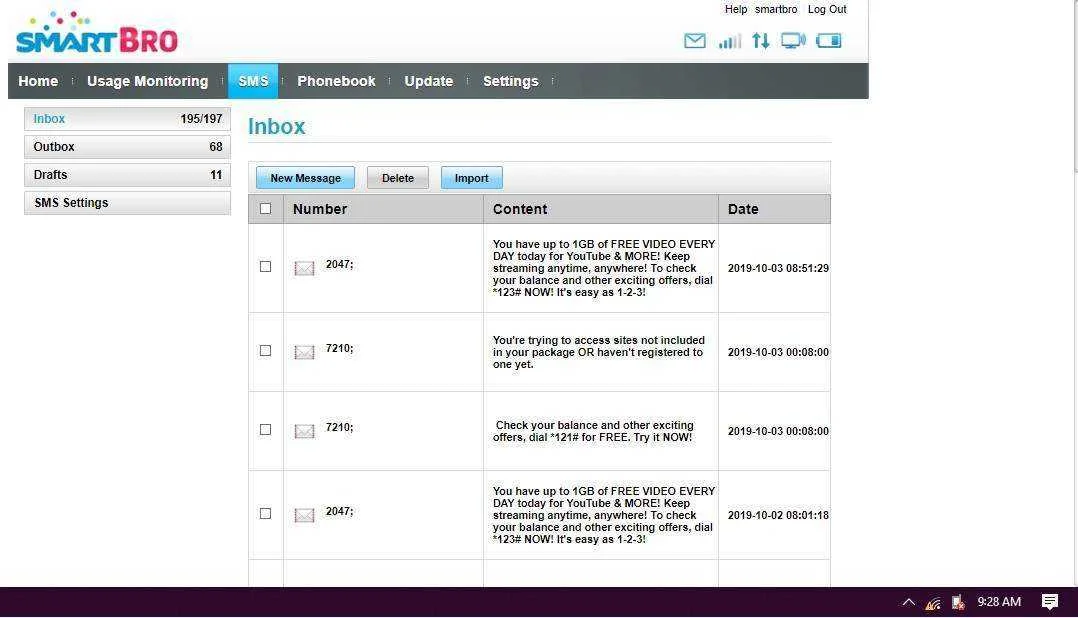Click the Inbox page heading
This screenshot has height=618, width=1078.
276,126
